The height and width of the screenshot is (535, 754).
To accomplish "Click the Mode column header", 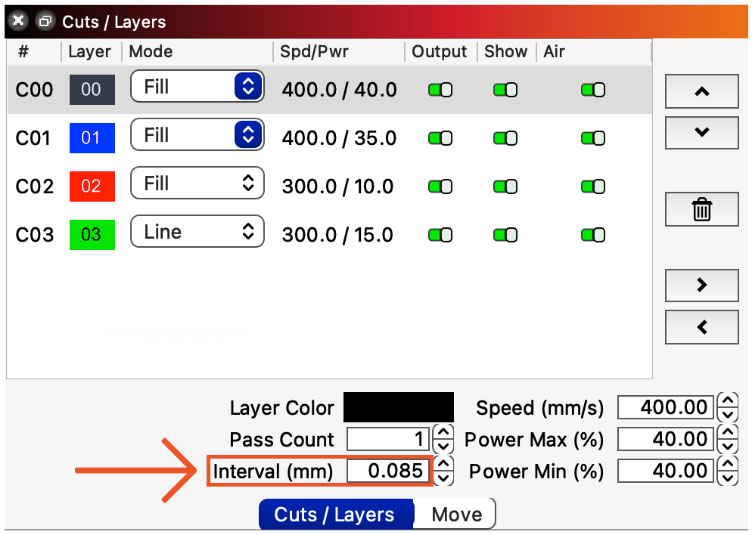I will coord(151,51).
